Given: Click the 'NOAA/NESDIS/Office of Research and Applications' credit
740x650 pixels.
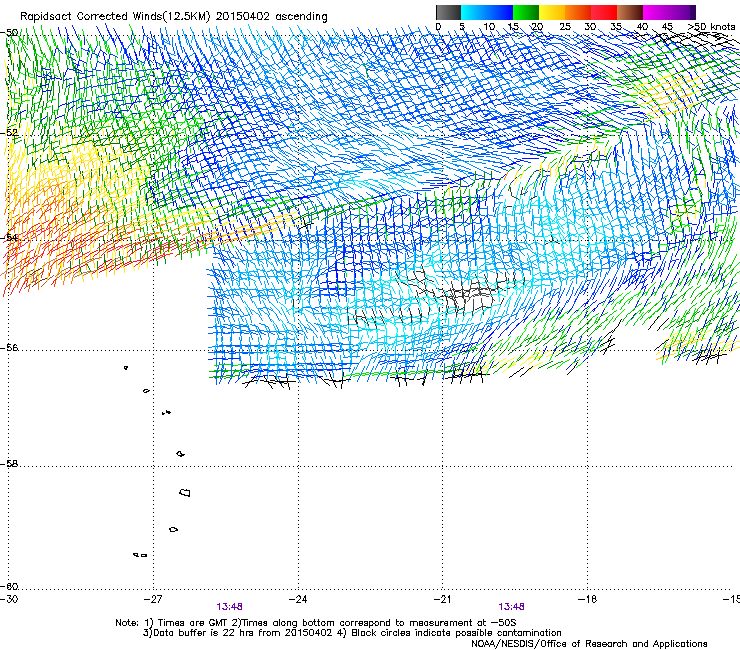Looking at the screenshot, I should point(589,644).
